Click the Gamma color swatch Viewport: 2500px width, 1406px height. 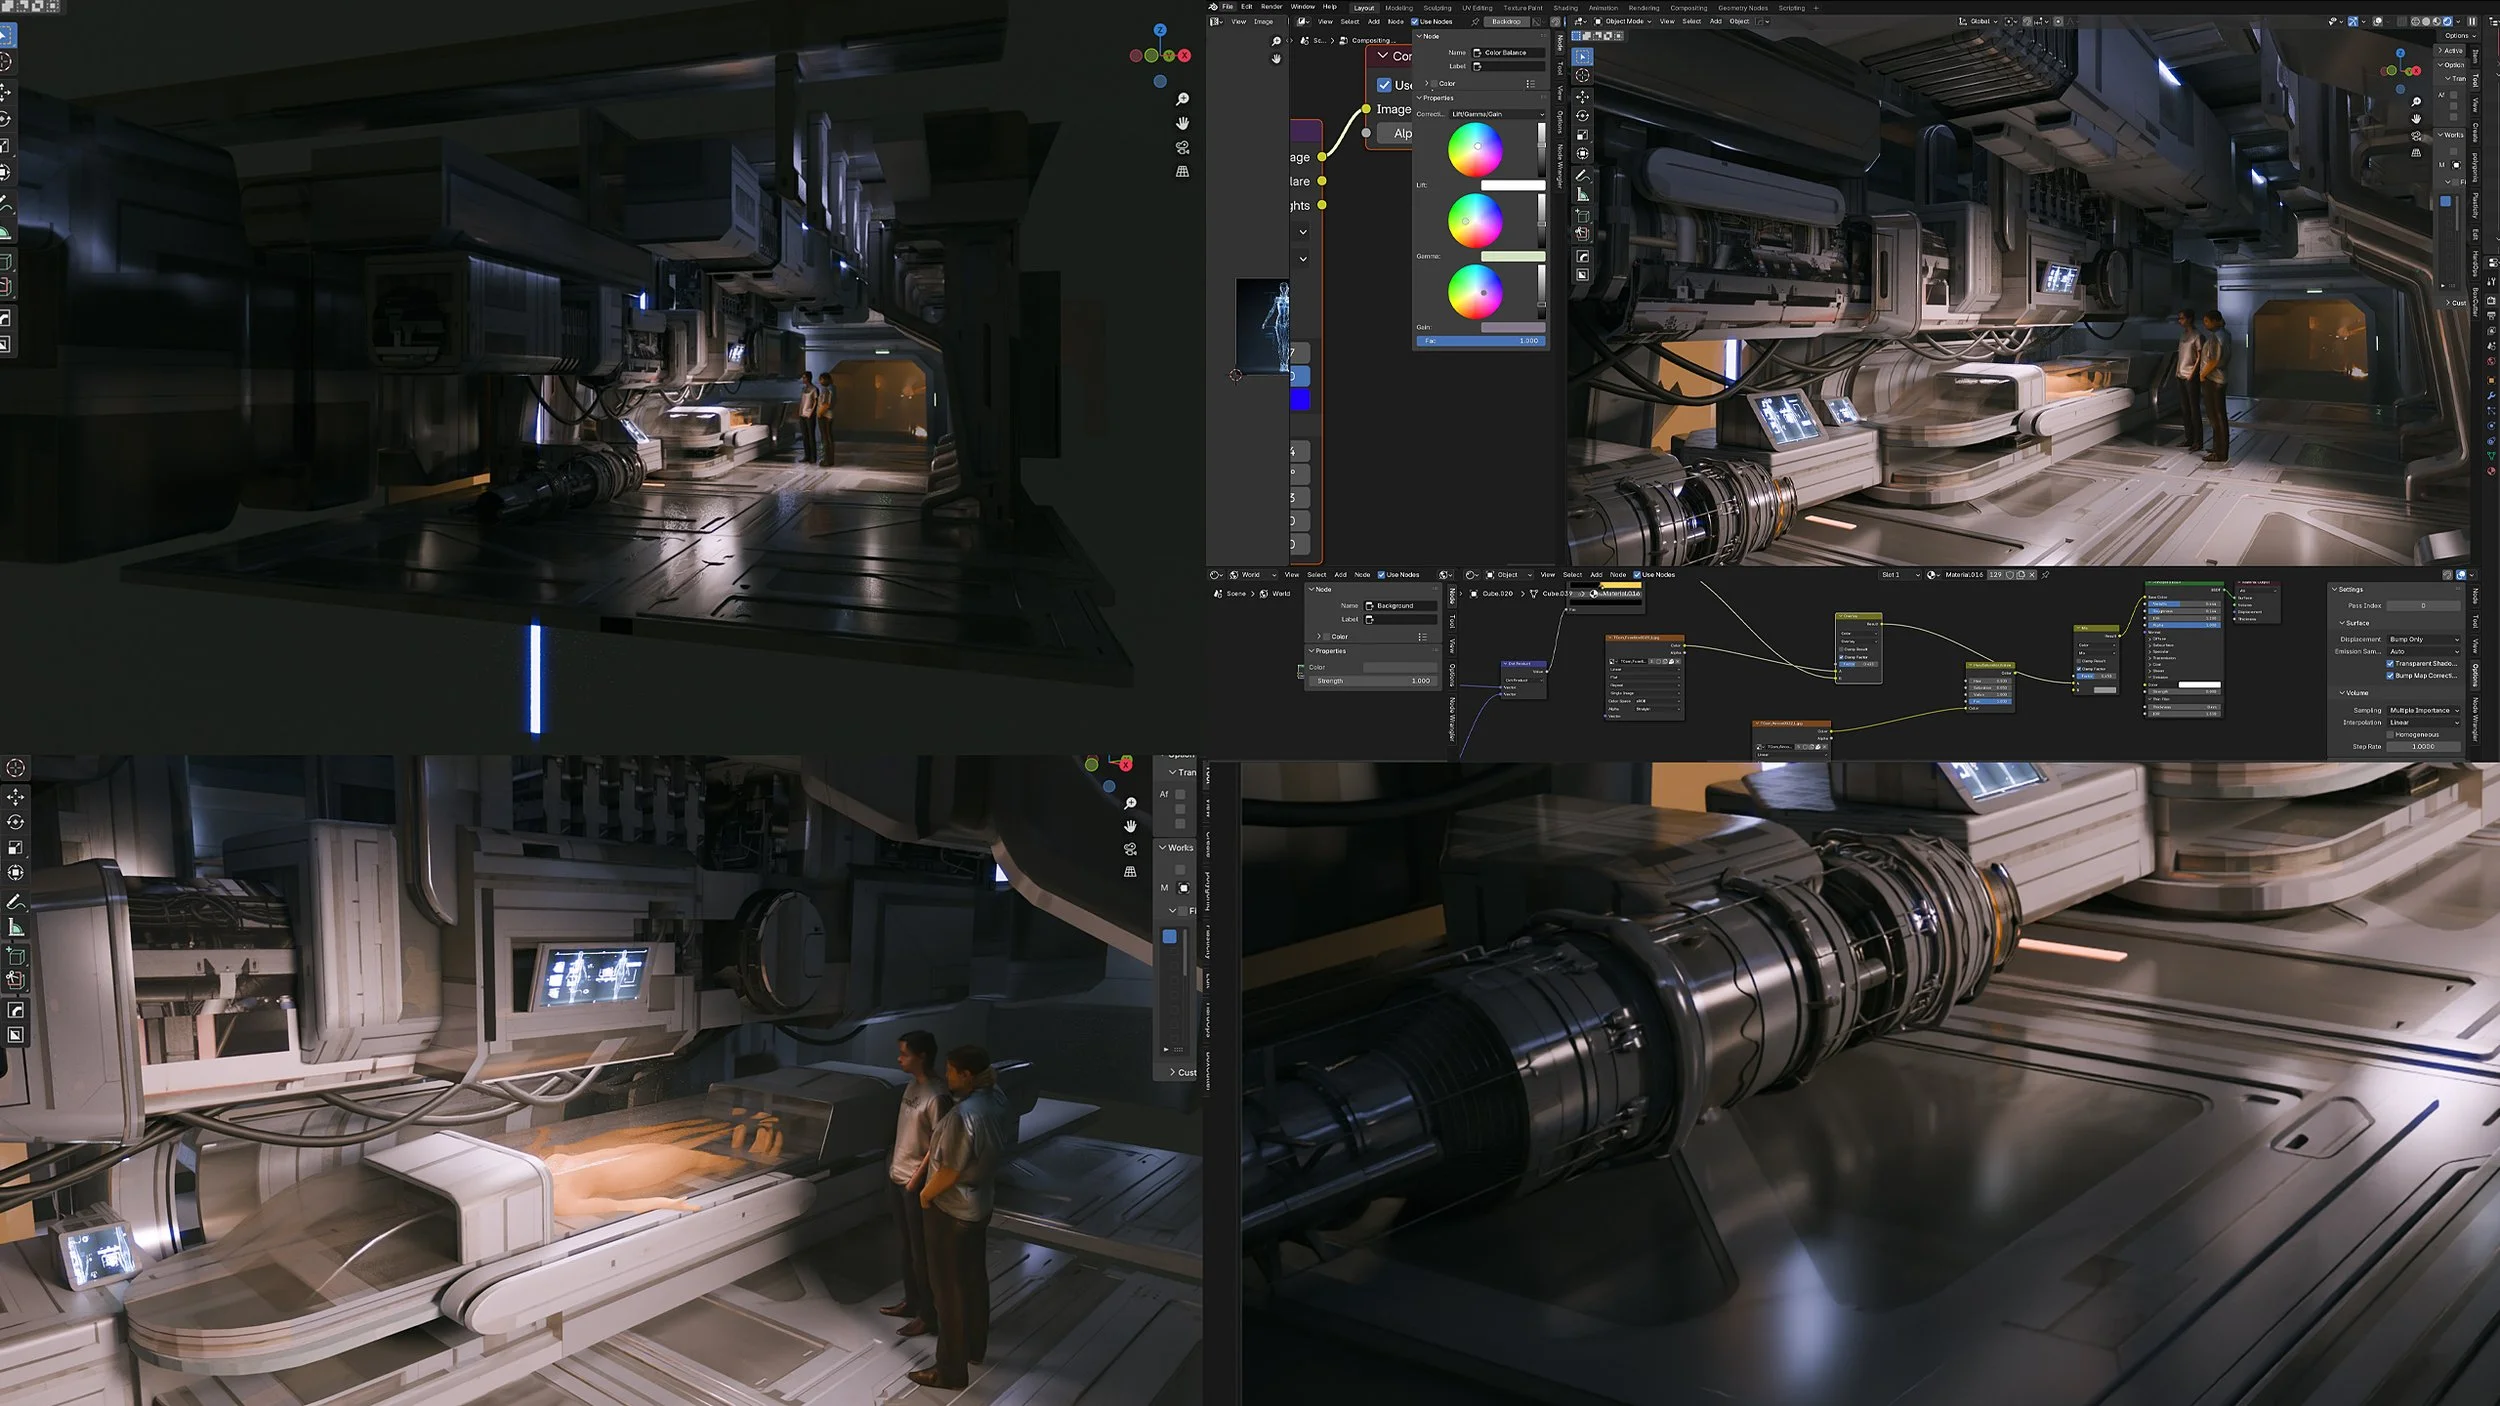coord(1513,257)
